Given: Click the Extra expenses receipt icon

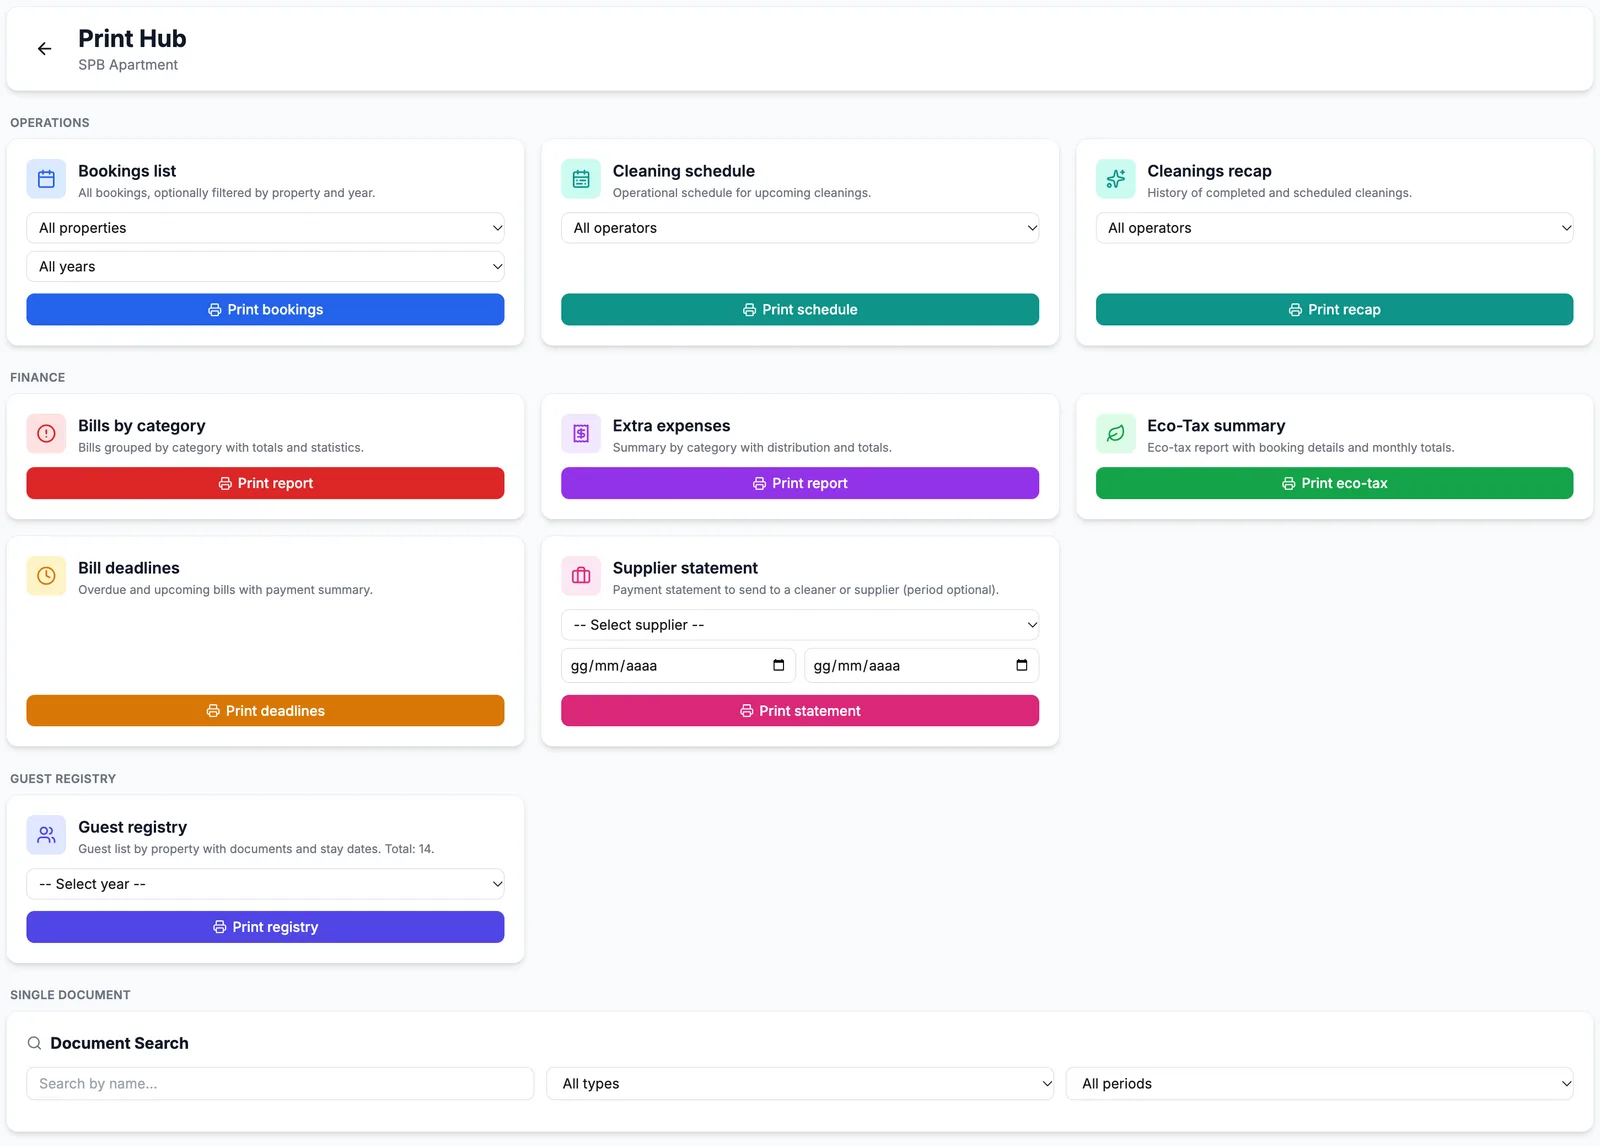Looking at the screenshot, I should tap(581, 434).
